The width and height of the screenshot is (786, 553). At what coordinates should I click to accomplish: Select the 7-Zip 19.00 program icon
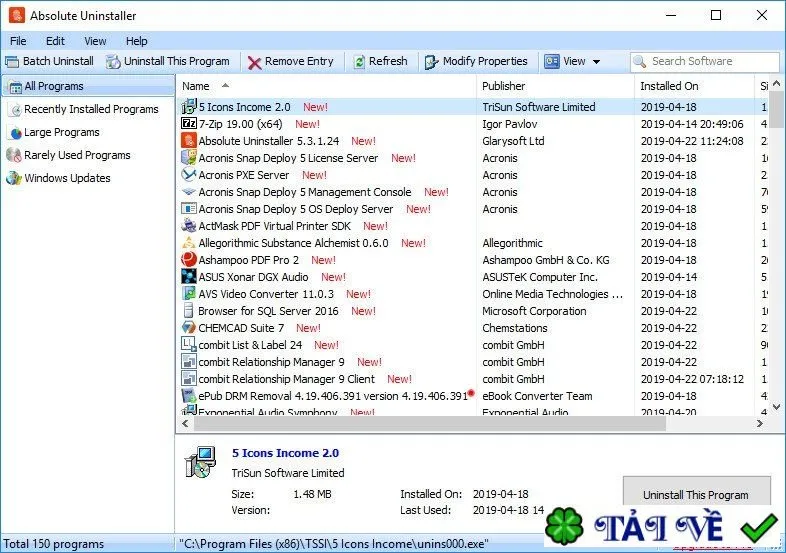[x=188, y=123]
